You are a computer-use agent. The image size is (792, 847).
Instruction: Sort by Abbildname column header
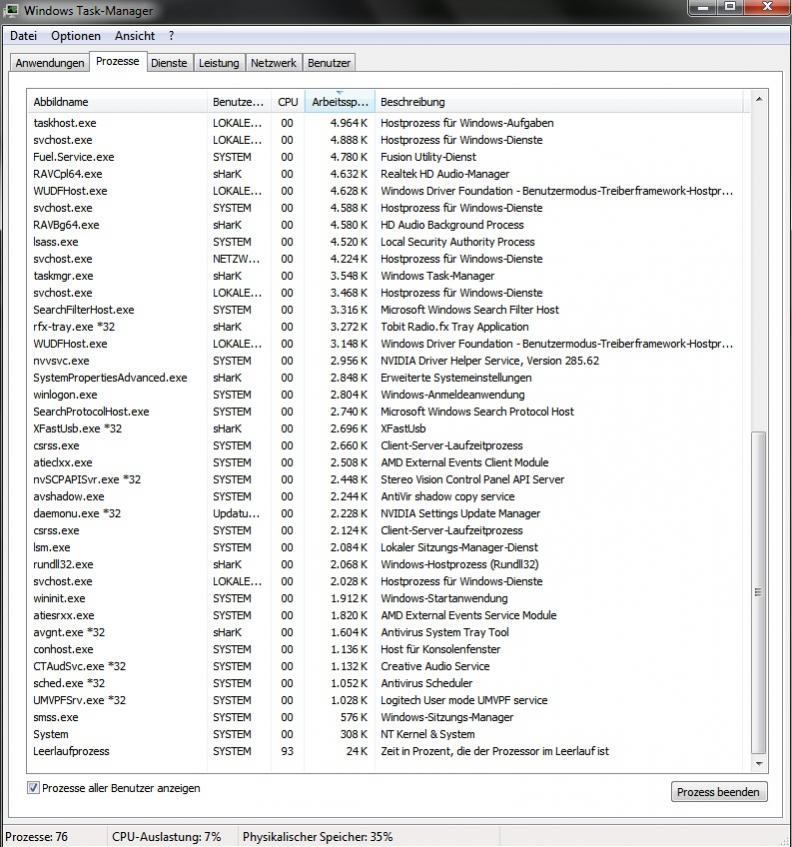click(117, 102)
